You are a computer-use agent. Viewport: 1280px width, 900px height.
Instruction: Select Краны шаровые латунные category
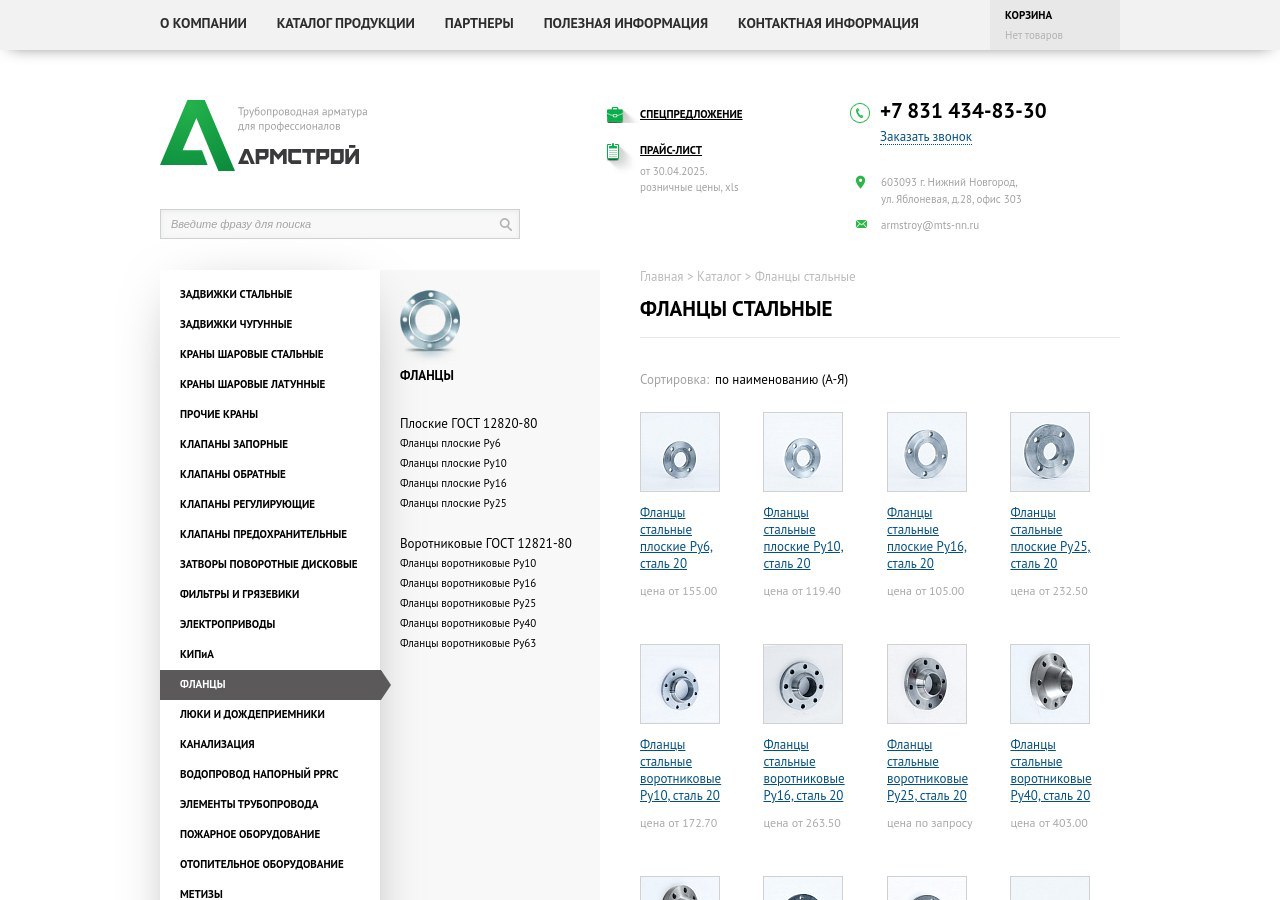pyautogui.click(x=270, y=384)
